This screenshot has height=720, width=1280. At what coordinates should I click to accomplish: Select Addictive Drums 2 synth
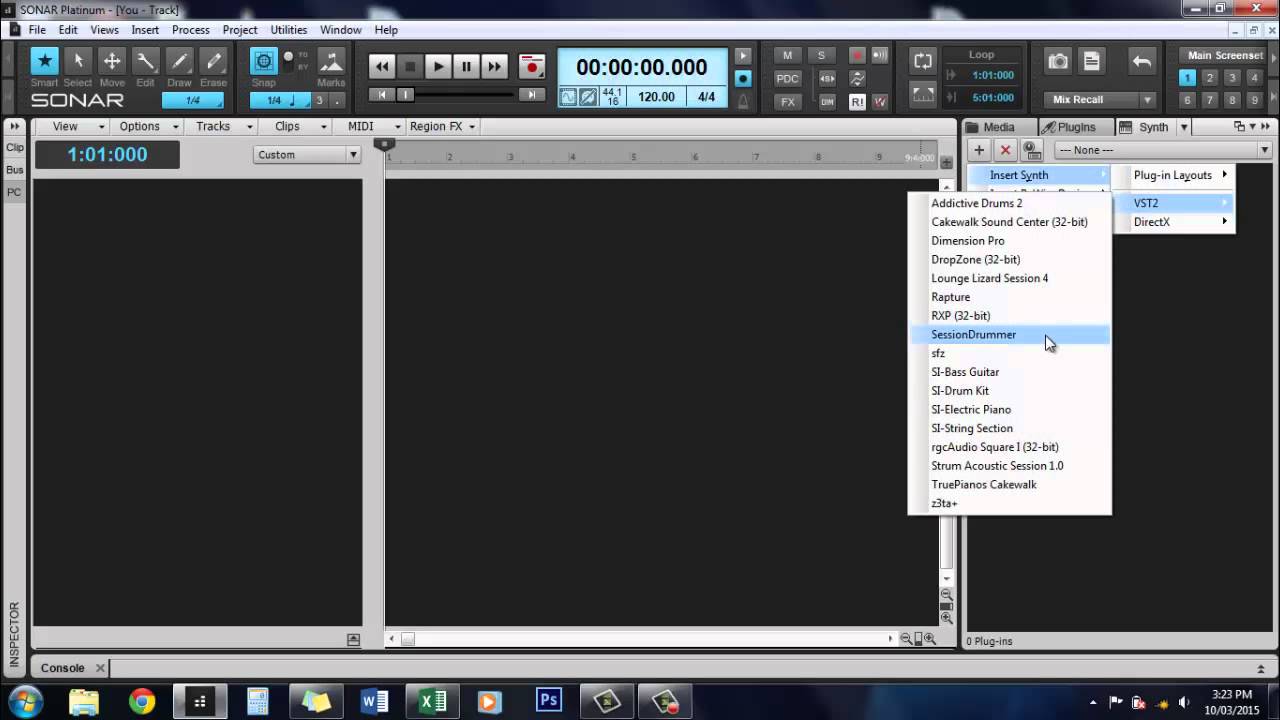click(x=1010, y=203)
